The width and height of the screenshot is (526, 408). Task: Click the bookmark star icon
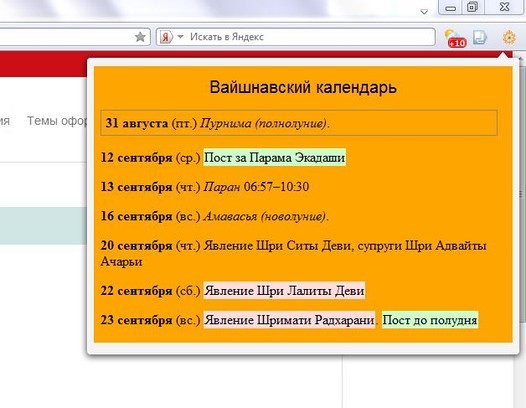pyautogui.click(x=140, y=37)
